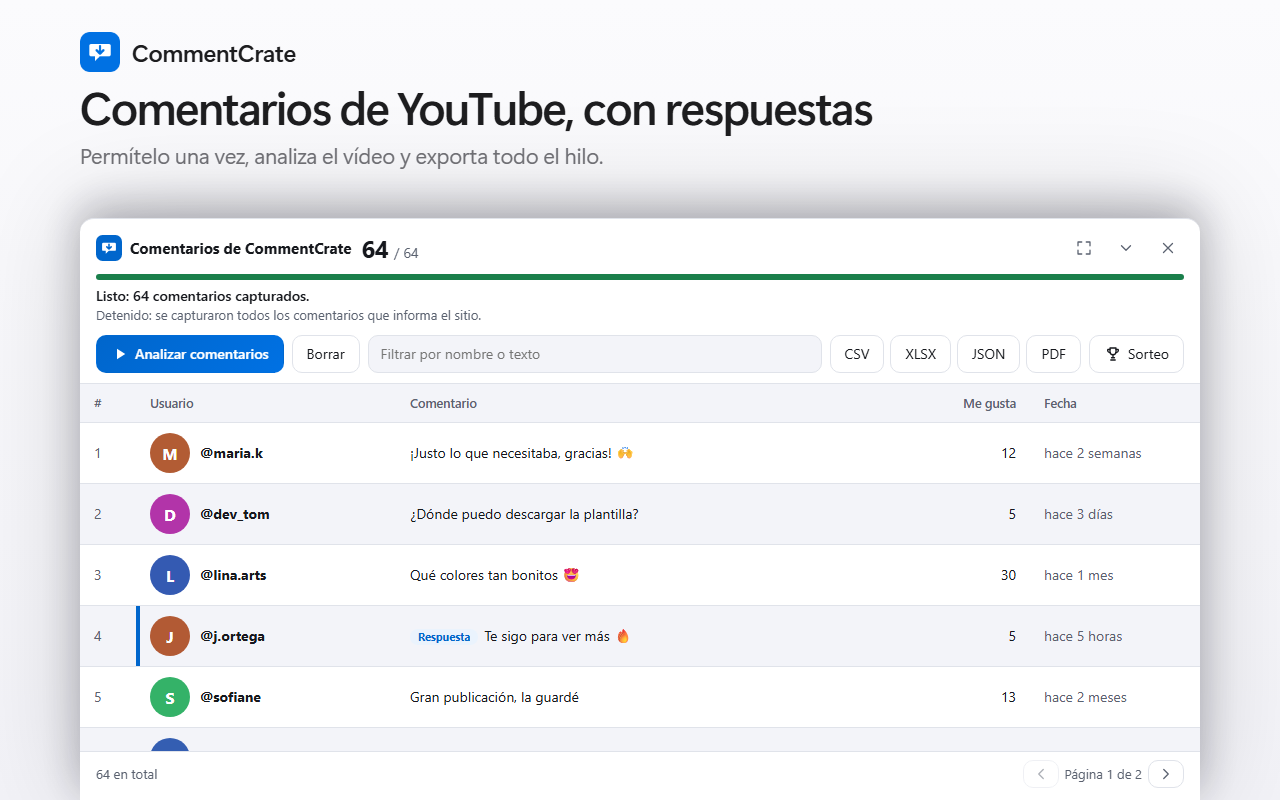
Task: Click the 'Página 1 de 2' indicator
Action: (1103, 774)
